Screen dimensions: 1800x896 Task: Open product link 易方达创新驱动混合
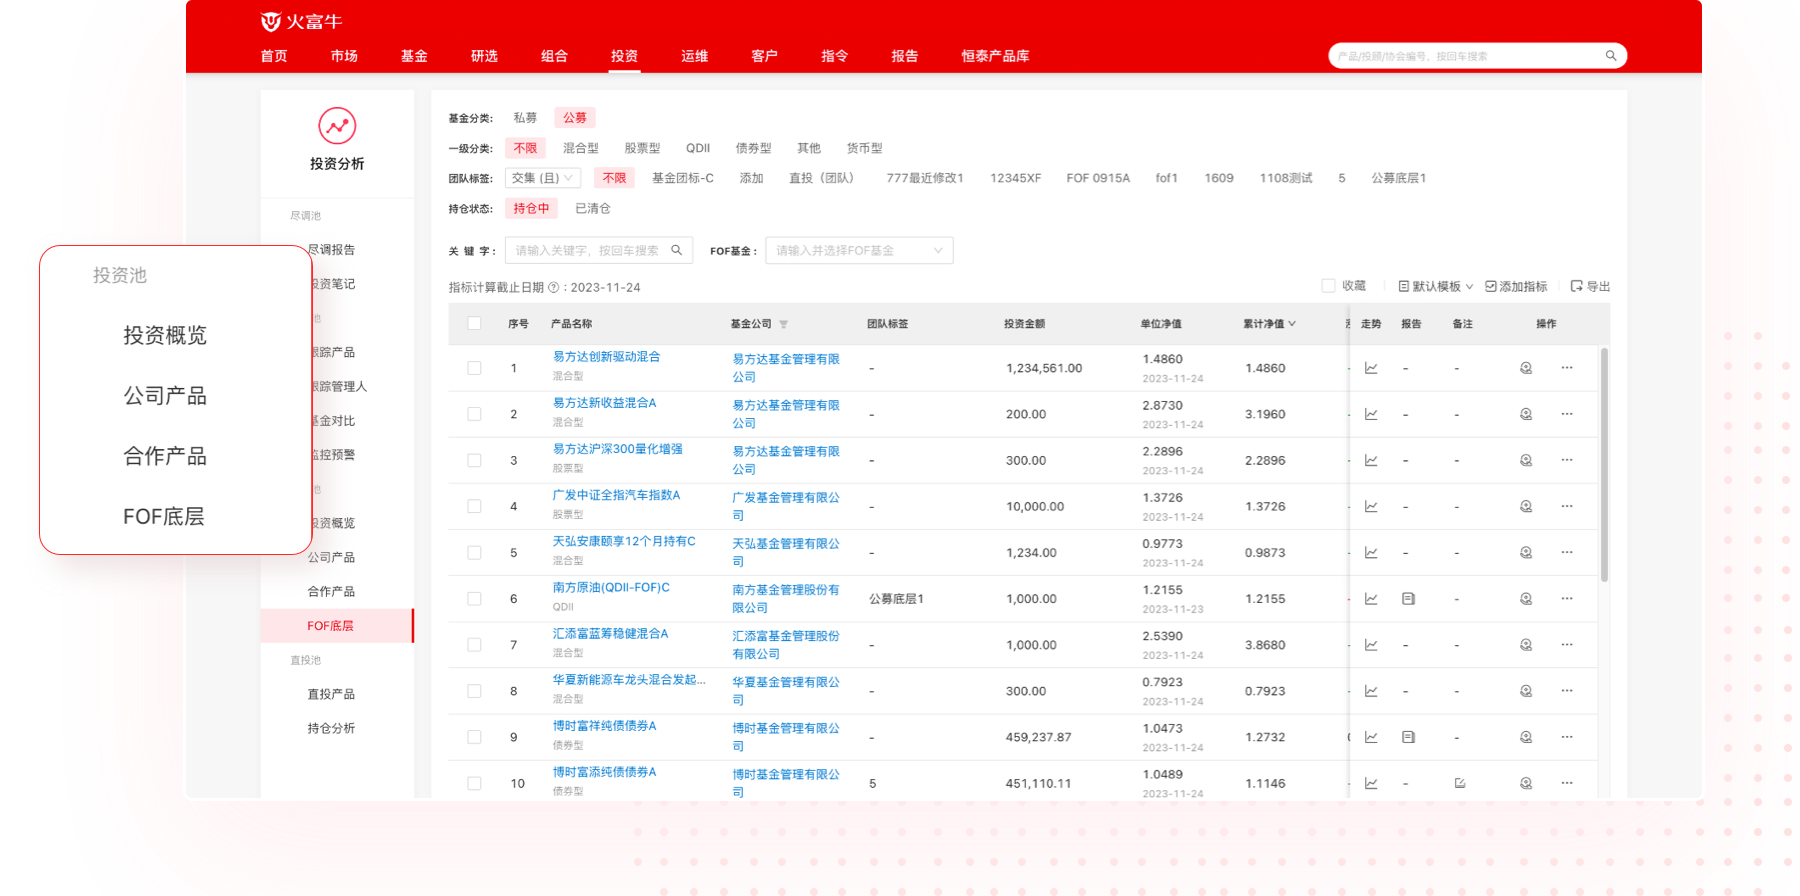pyautogui.click(x=606, y=357)
